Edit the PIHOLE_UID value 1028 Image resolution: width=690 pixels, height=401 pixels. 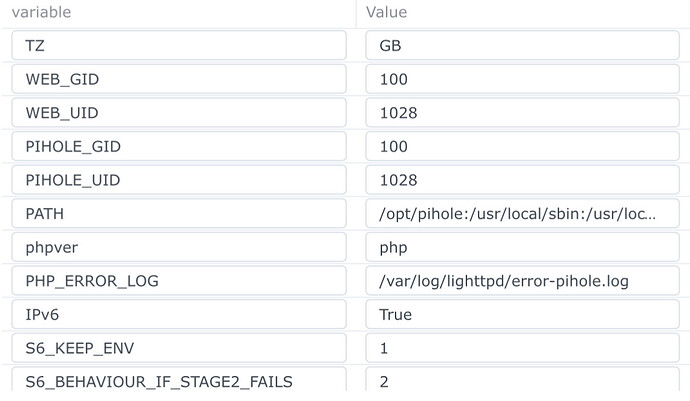[x=522, y=180]
